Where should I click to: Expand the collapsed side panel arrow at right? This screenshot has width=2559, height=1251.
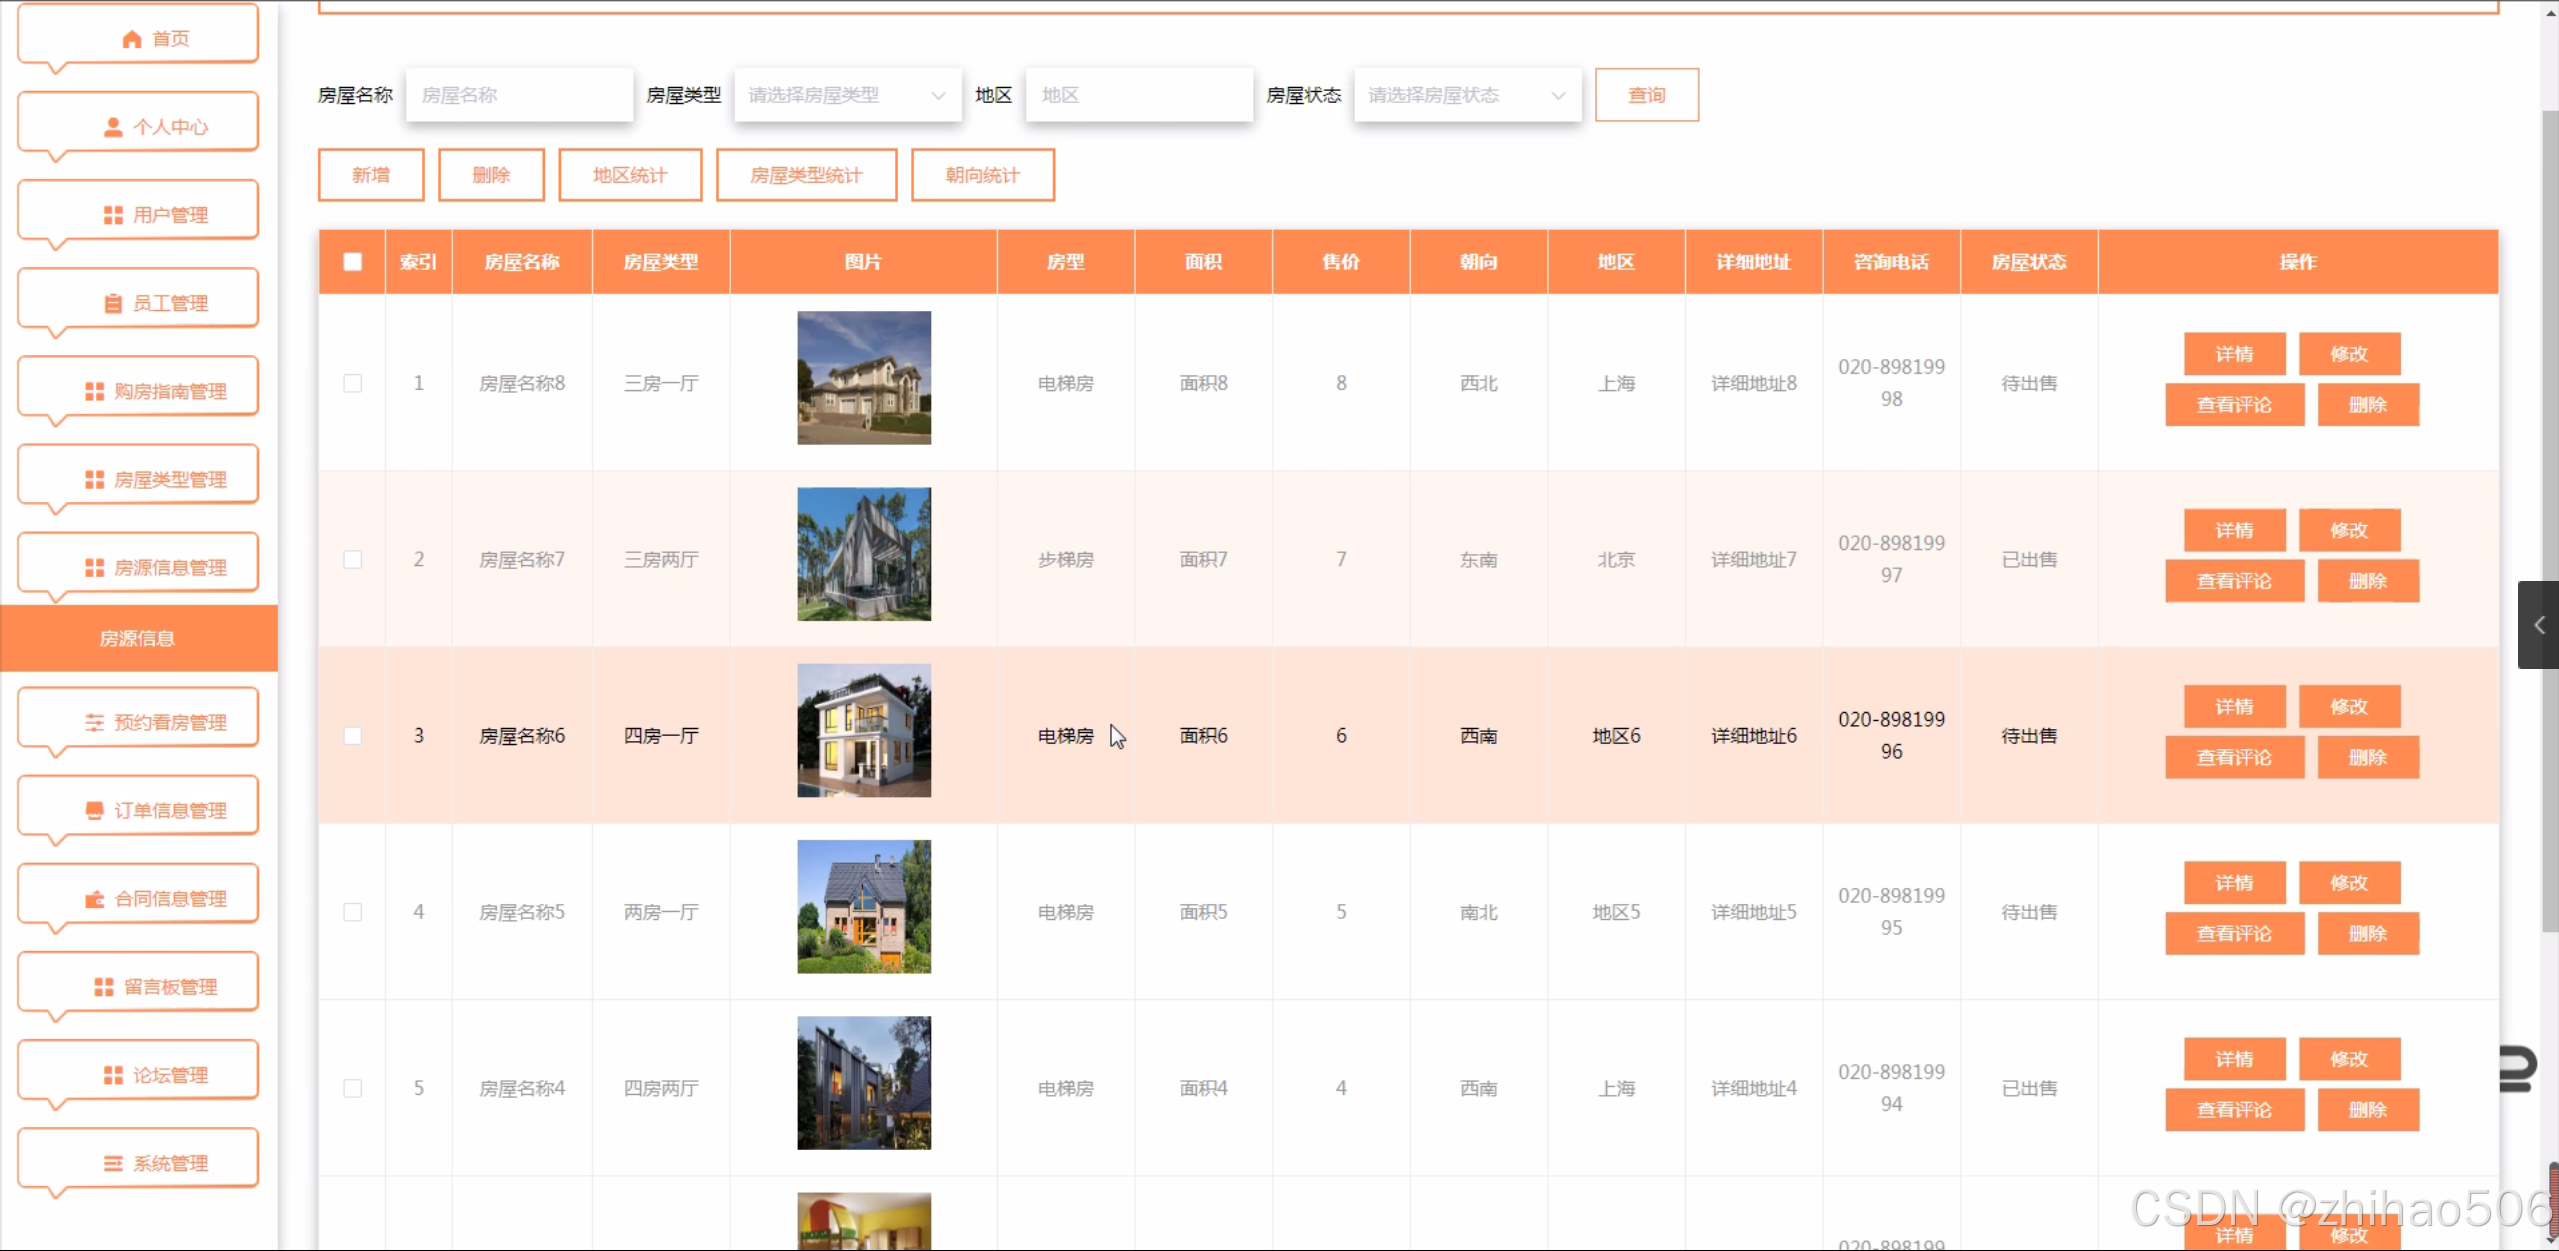pyautogui.click(x=2538, y=625)
